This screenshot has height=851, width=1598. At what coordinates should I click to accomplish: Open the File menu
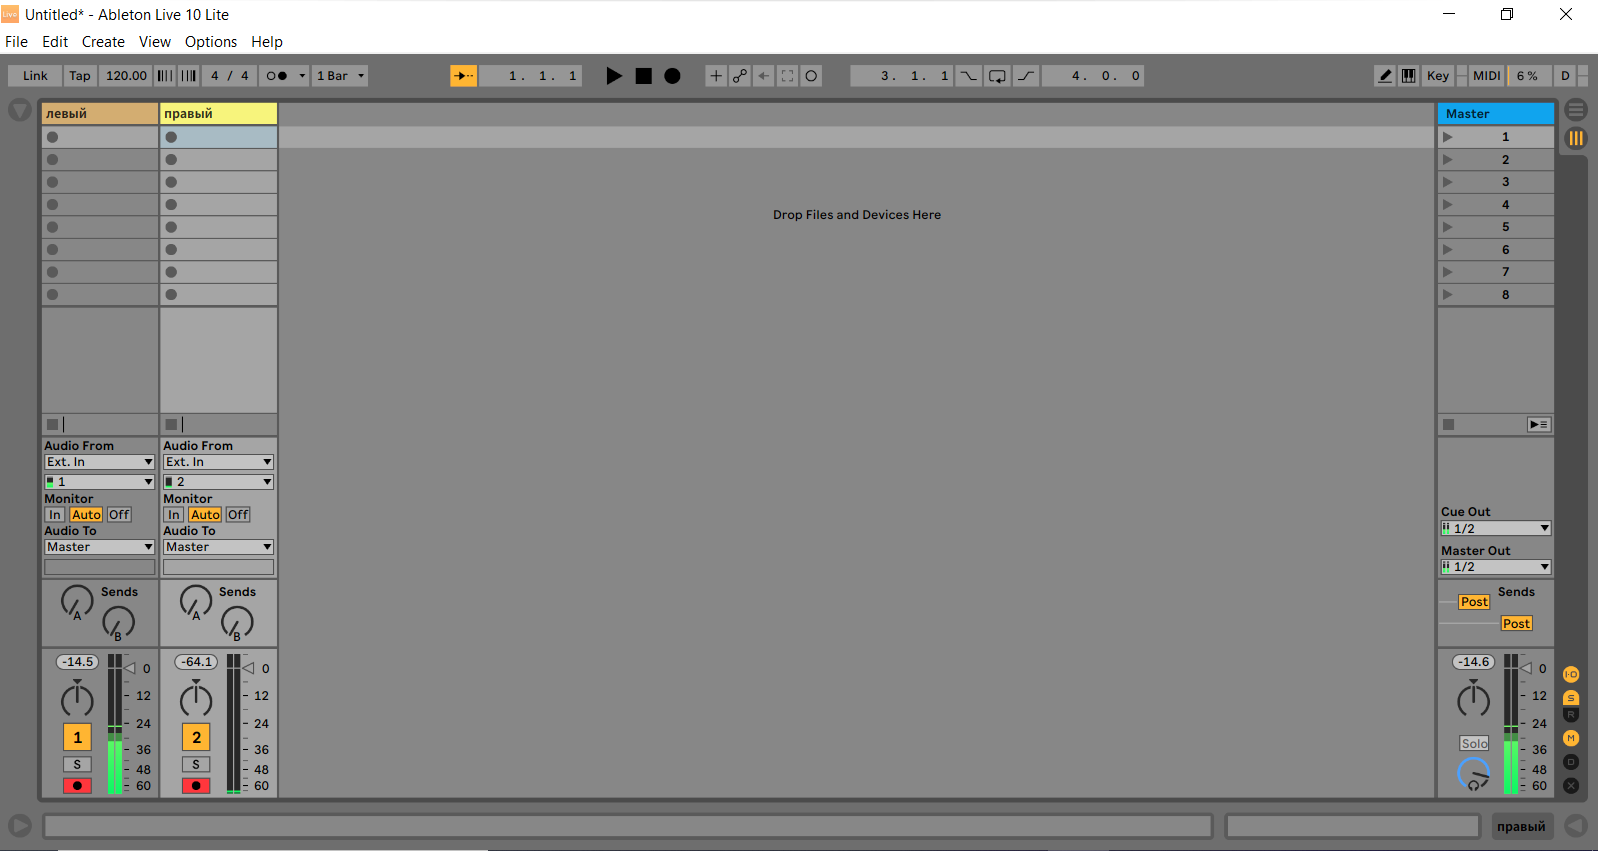[16, 42]
